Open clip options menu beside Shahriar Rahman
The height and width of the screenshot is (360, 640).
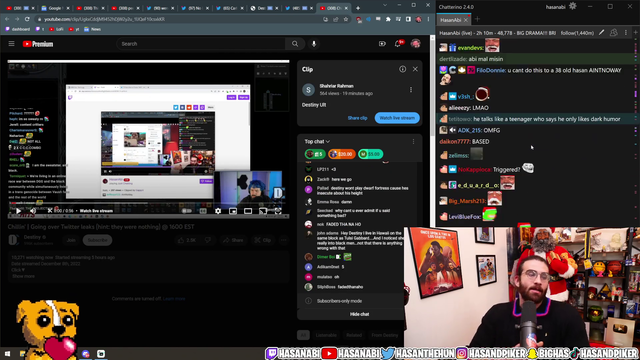(x=411, y=90)
